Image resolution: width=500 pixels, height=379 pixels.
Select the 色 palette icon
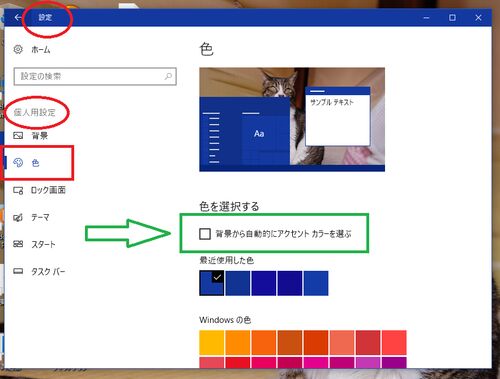coord(18,163)
